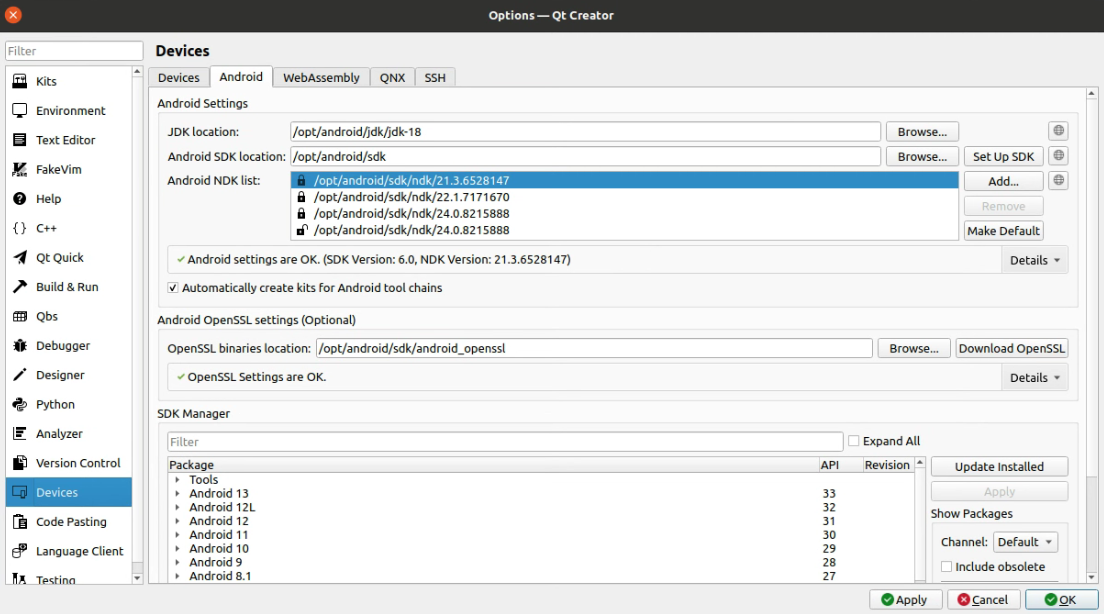Screen dimensions: 1104x614
Task: Click the Download OpenSSL button
Action: (x=1011, y=347)
